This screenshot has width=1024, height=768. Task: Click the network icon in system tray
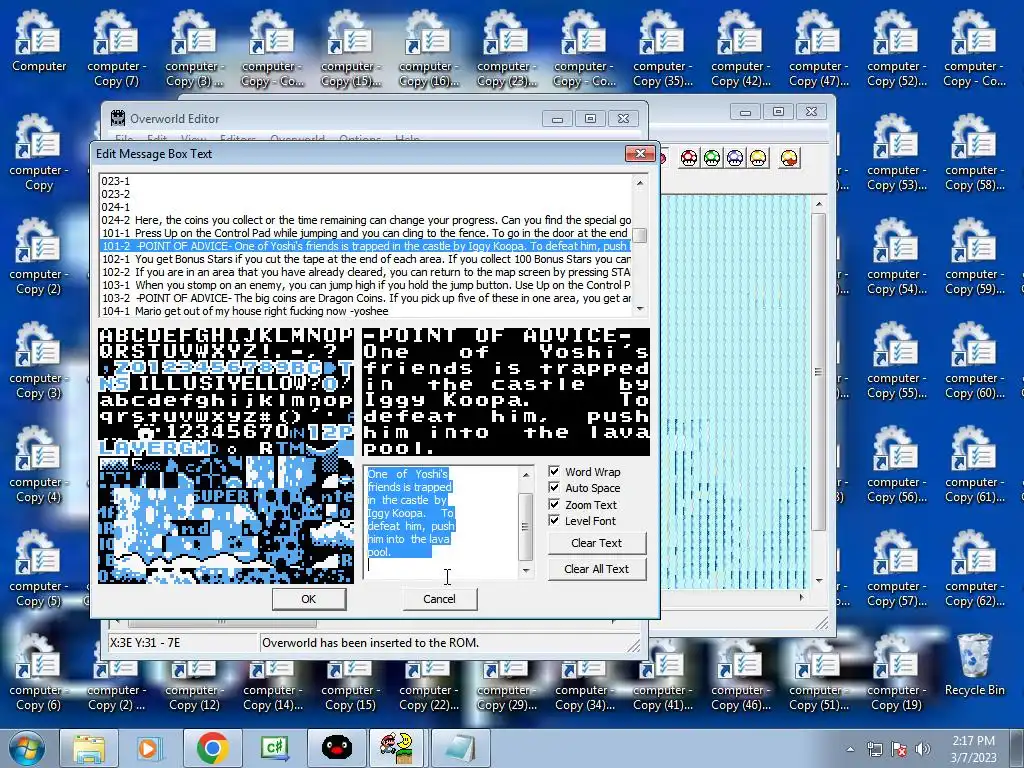click(x=874, y=749)
